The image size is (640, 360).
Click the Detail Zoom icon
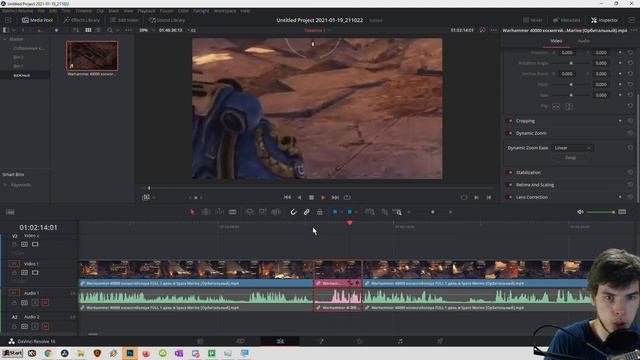click(384, 212)
